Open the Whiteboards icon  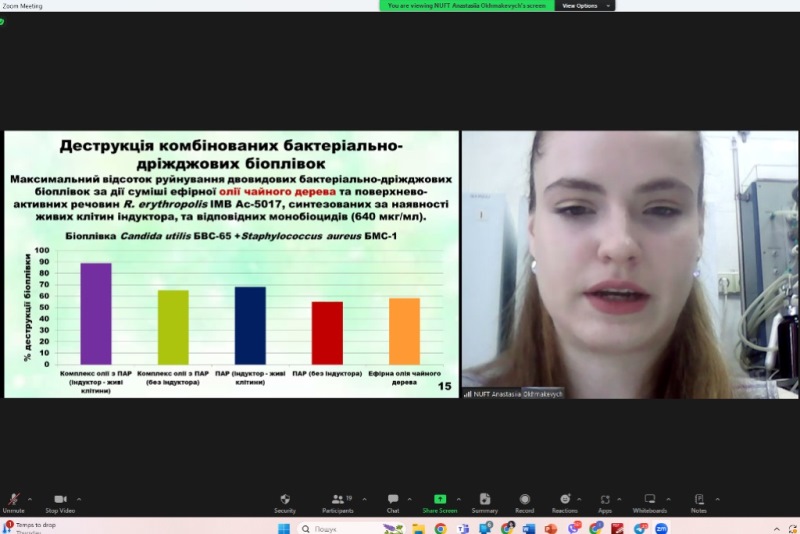point(649,499)
